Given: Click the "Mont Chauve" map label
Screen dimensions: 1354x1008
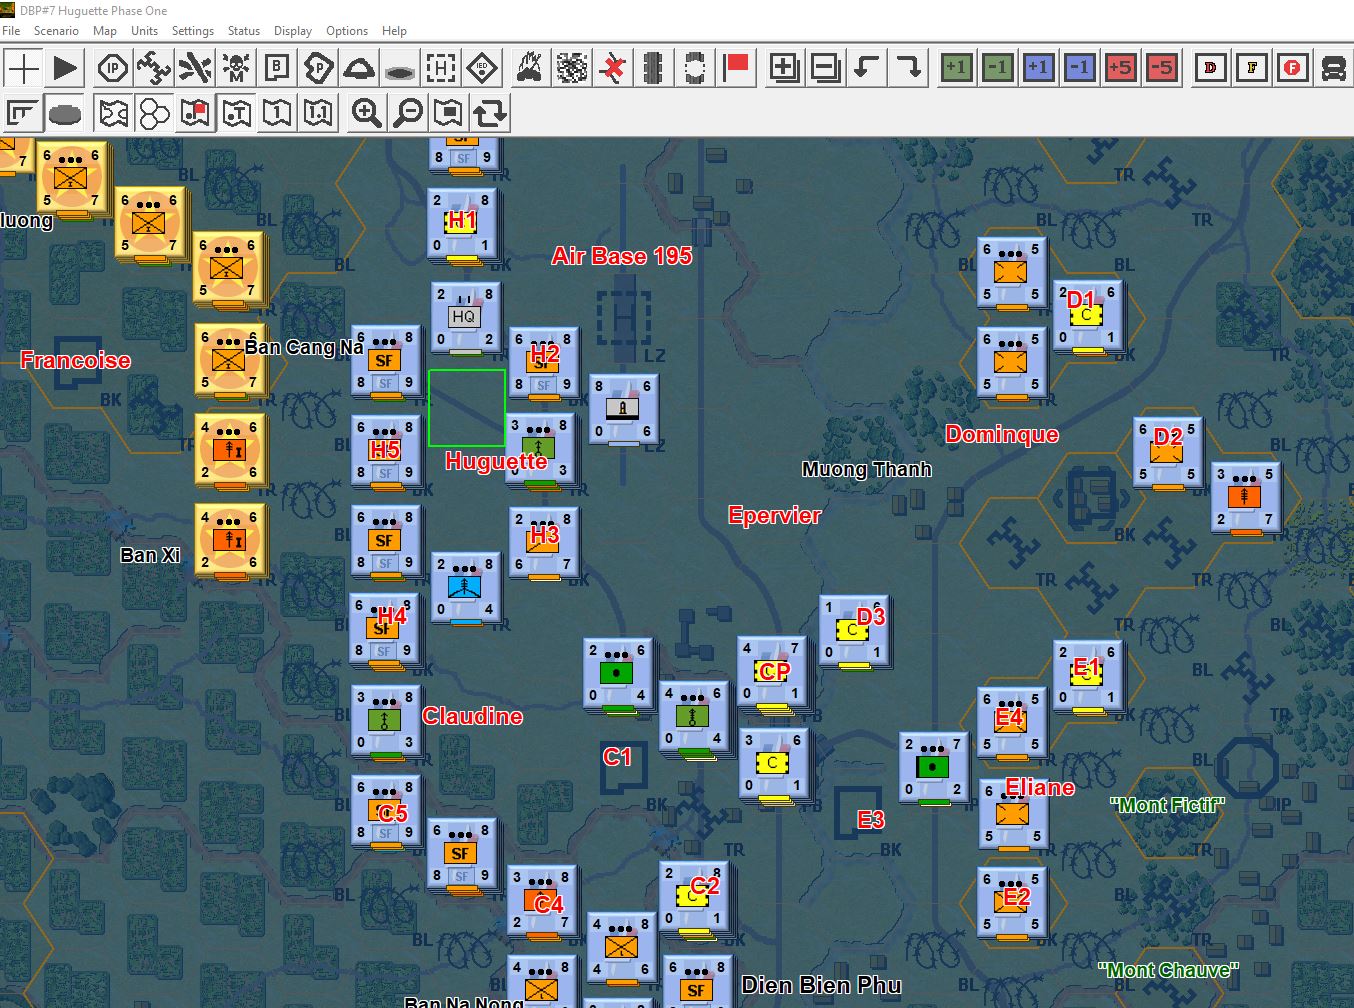Looking at the screenshot, I should (x=1168, y=970).
